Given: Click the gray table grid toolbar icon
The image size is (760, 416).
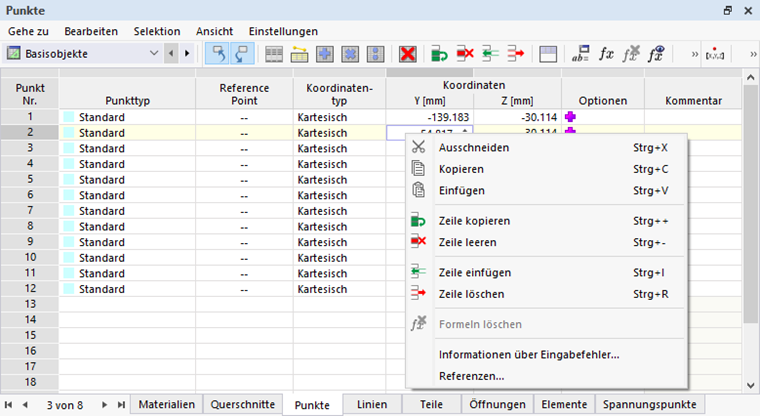Looking at the screenshot, I should 274,54.
